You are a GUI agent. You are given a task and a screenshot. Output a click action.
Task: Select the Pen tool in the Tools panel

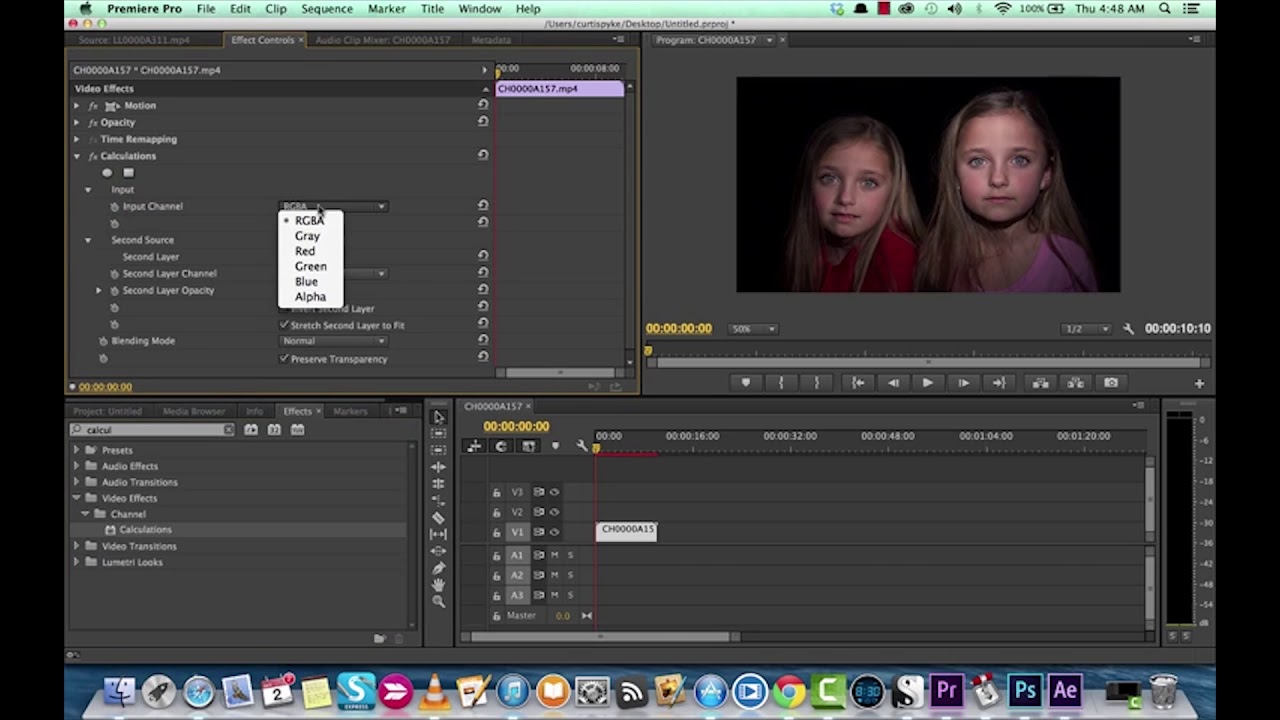click(438, 567)
